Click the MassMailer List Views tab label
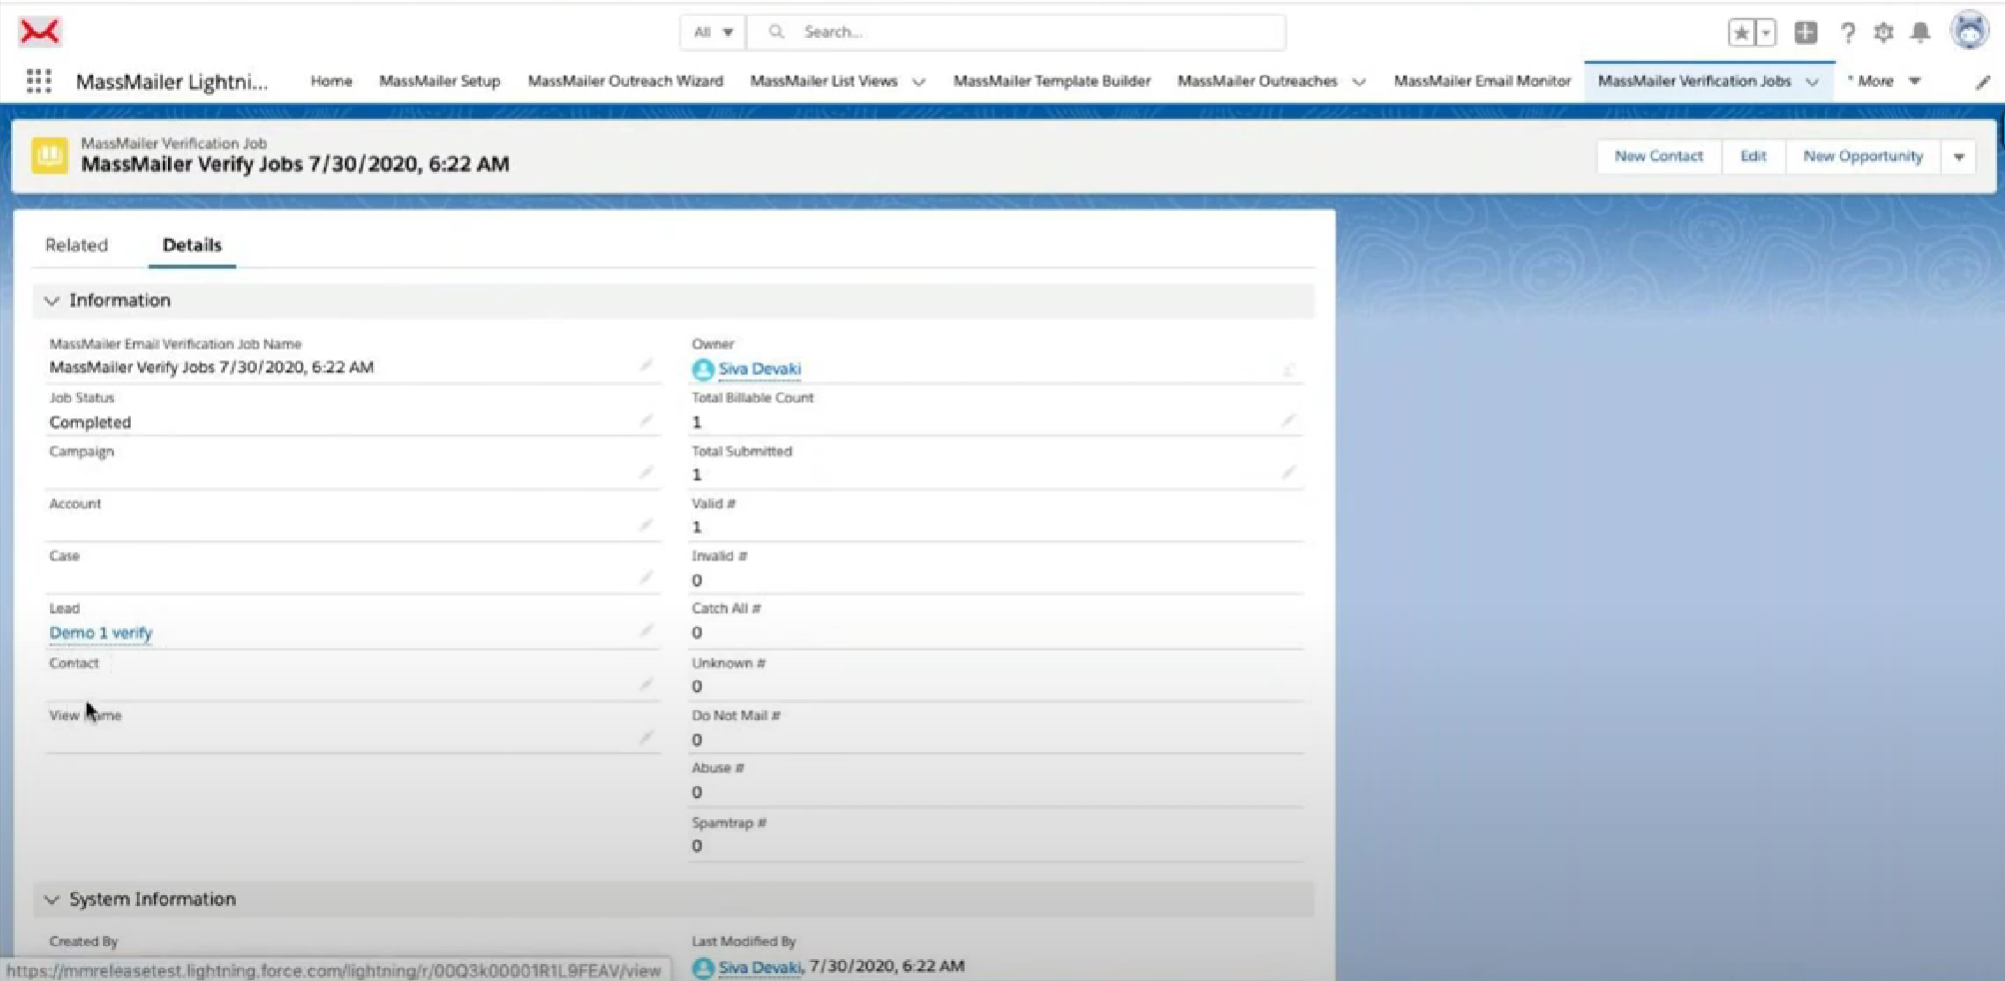This screenshot has width=2005, height=981. (824, 81)
